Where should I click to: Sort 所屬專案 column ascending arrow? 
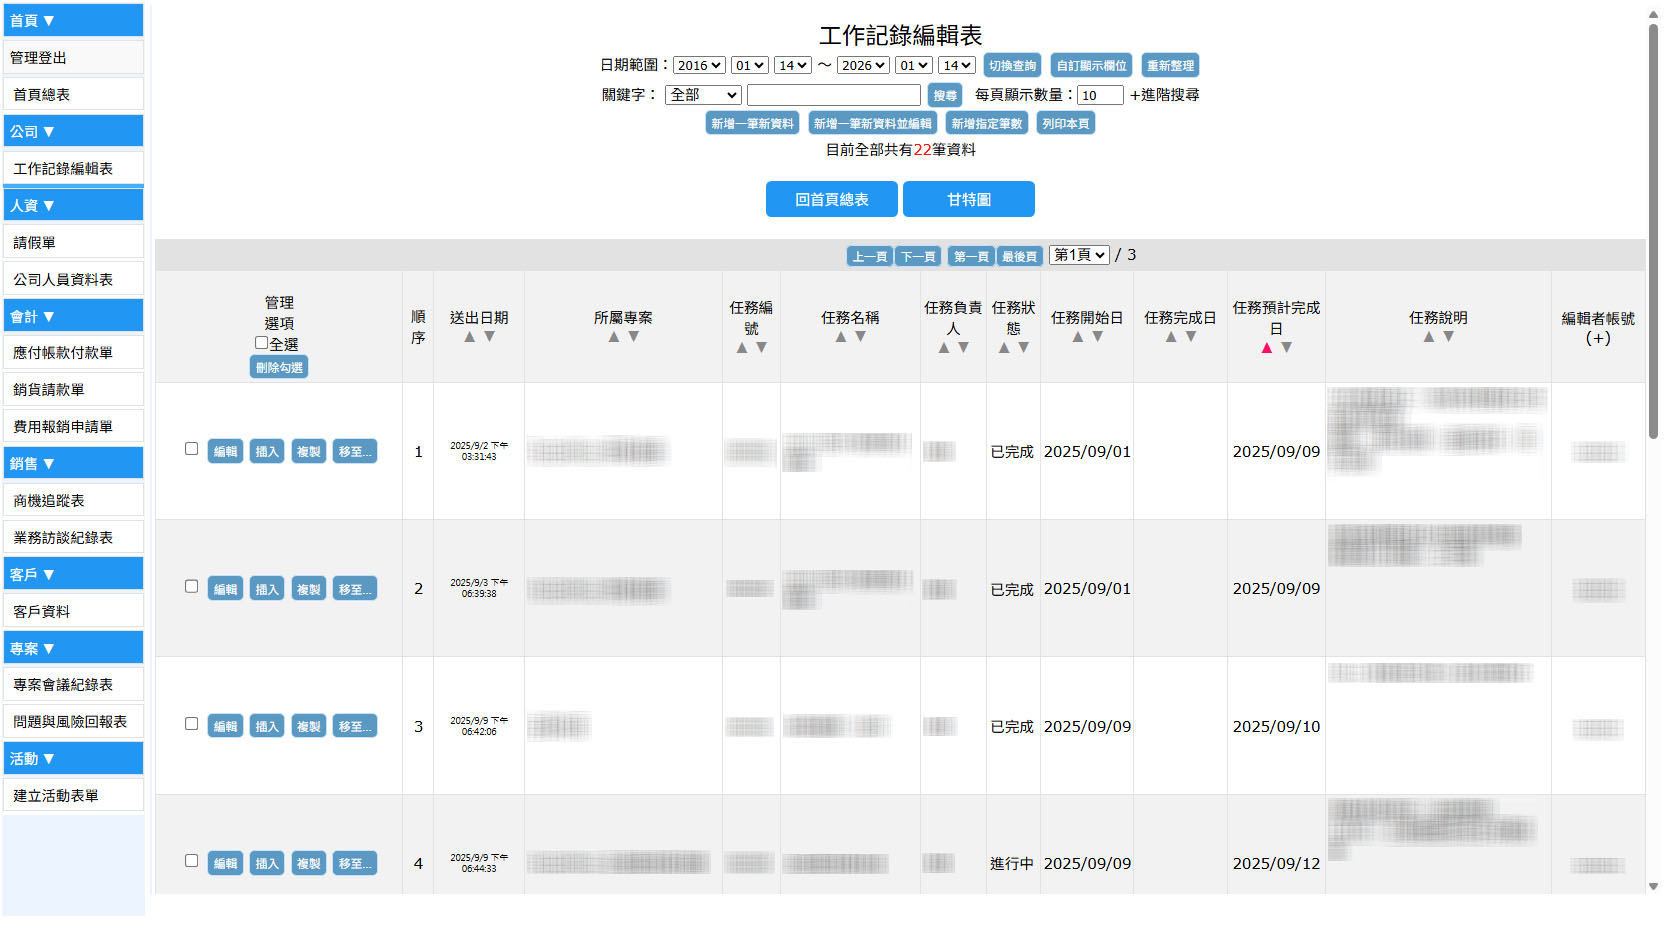click(x=613, y=337)
